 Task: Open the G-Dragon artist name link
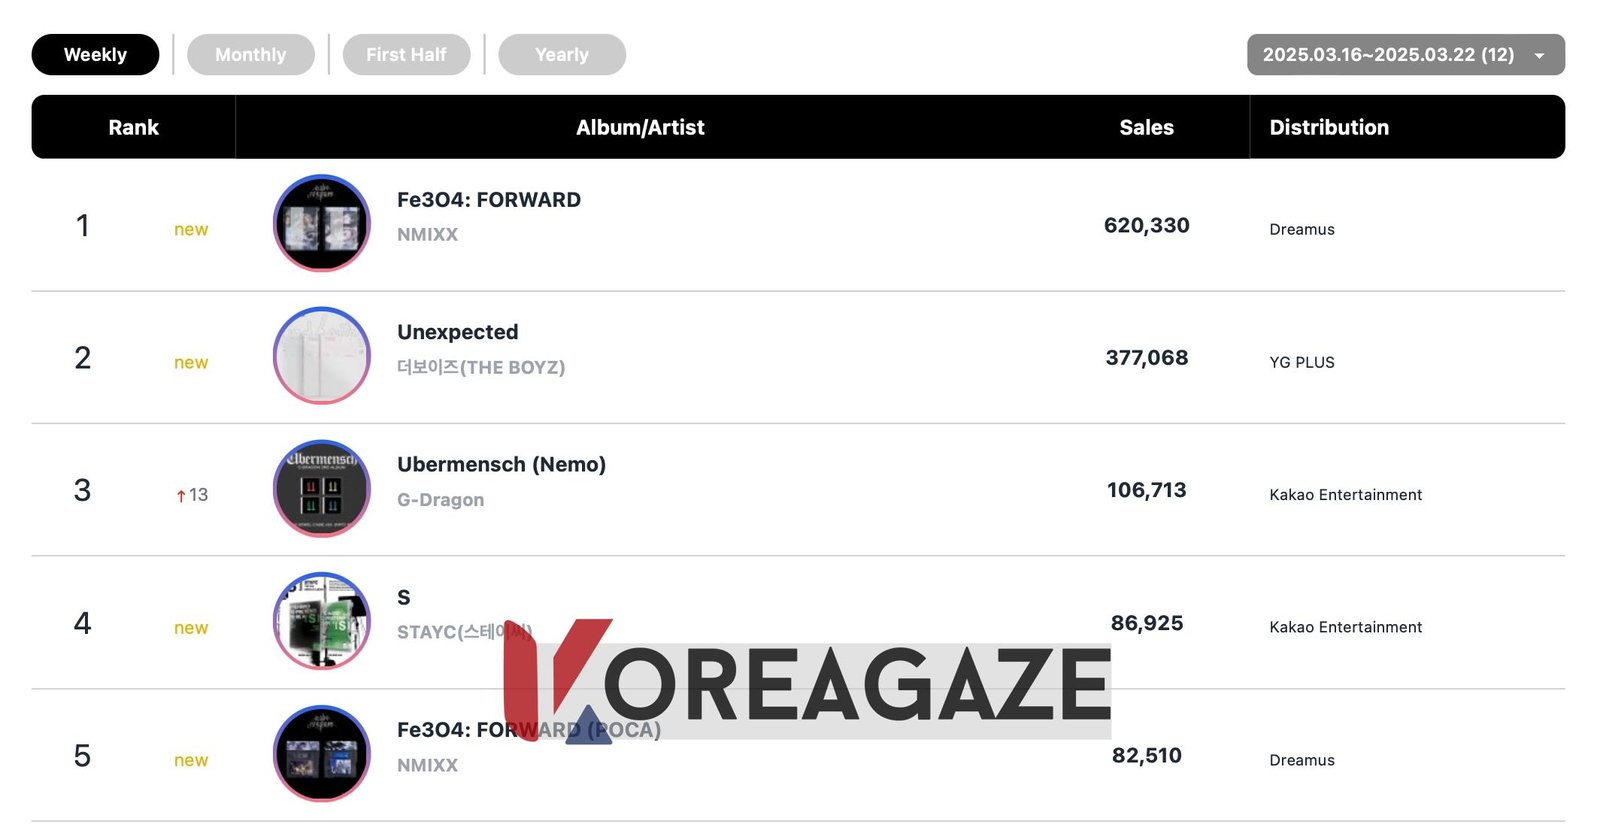440,500
